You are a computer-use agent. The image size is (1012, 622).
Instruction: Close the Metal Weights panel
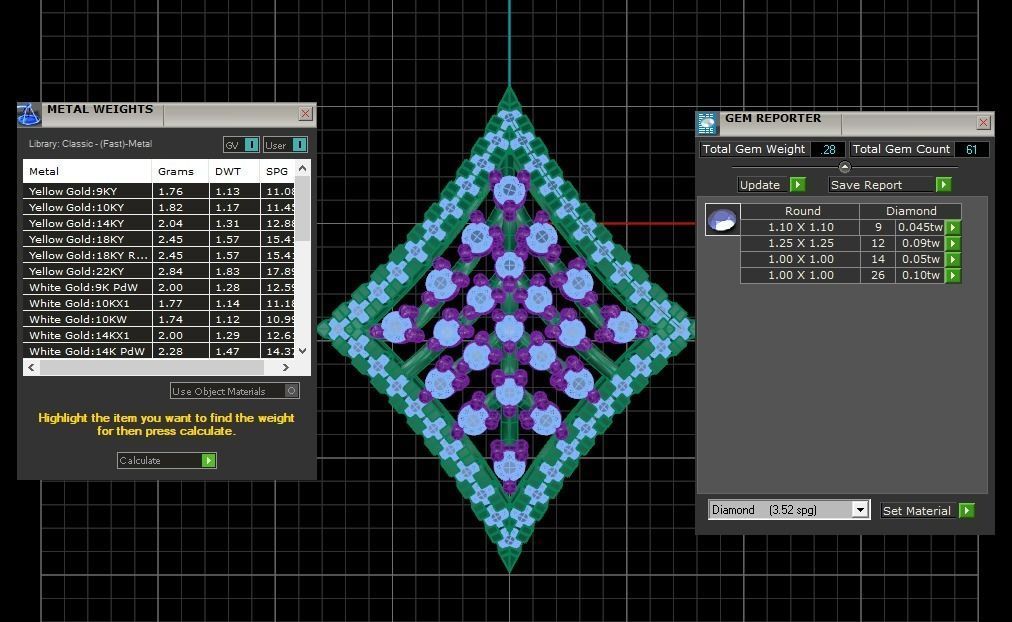click(x=306, y=114)
